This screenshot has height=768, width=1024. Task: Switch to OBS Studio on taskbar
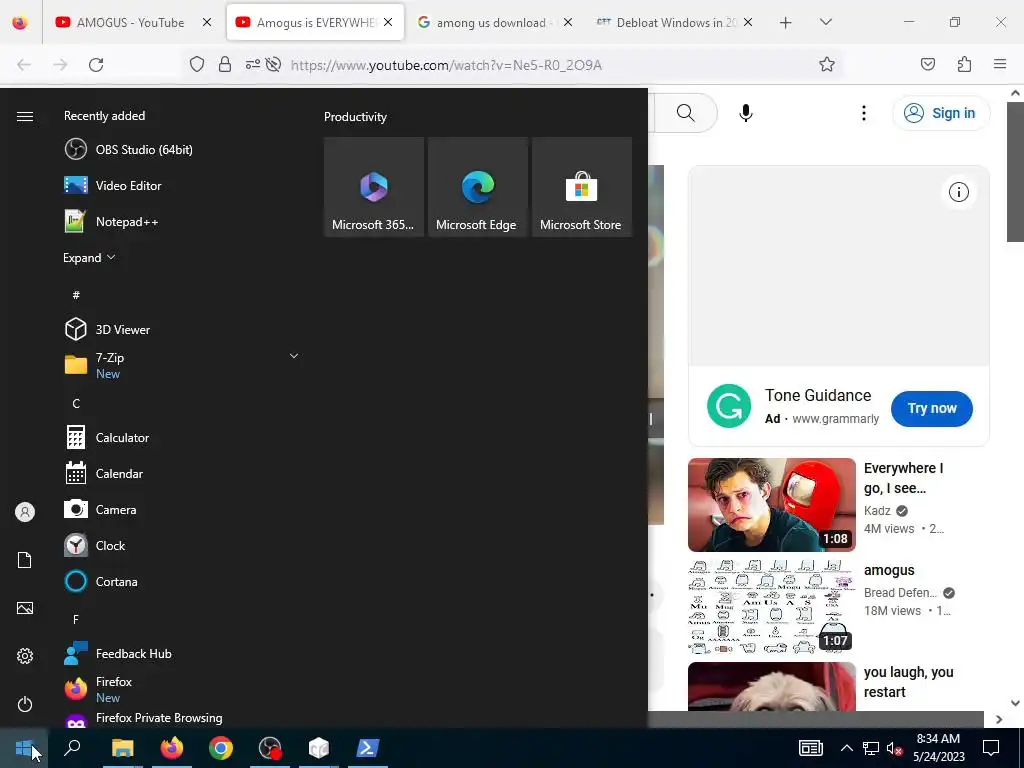(x=270, y=748)
